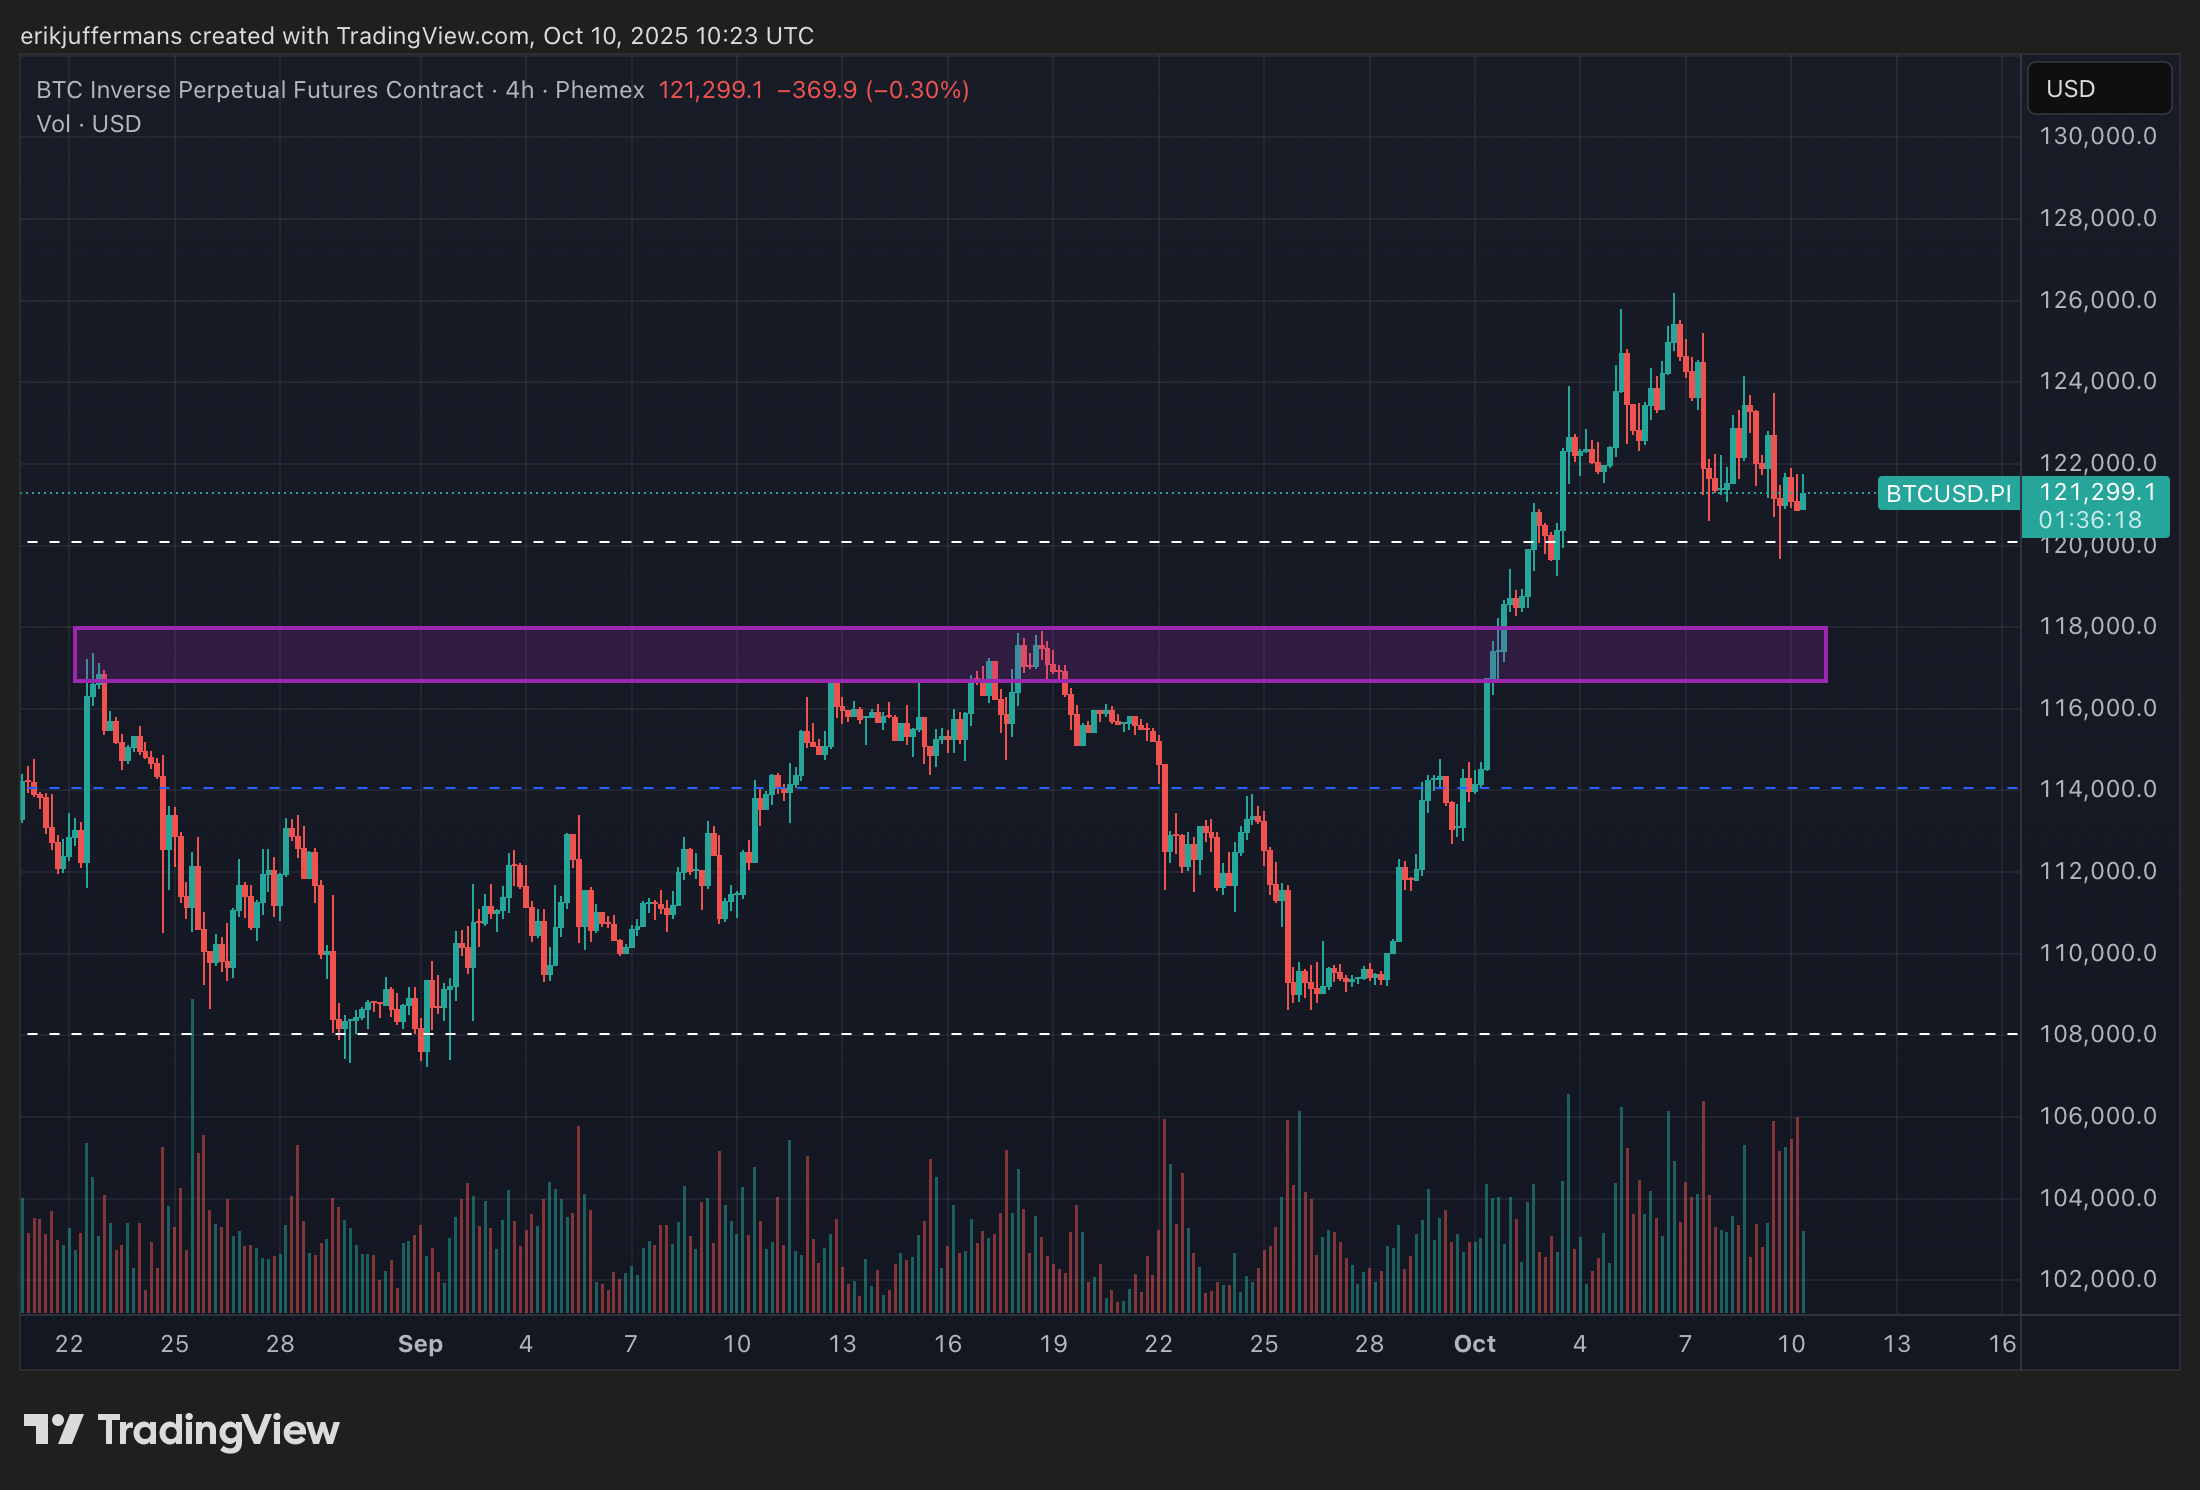The image size is (2200, 1490).
Task: Click the TradingView.com attribution text at top
Action: coord(432,36)
